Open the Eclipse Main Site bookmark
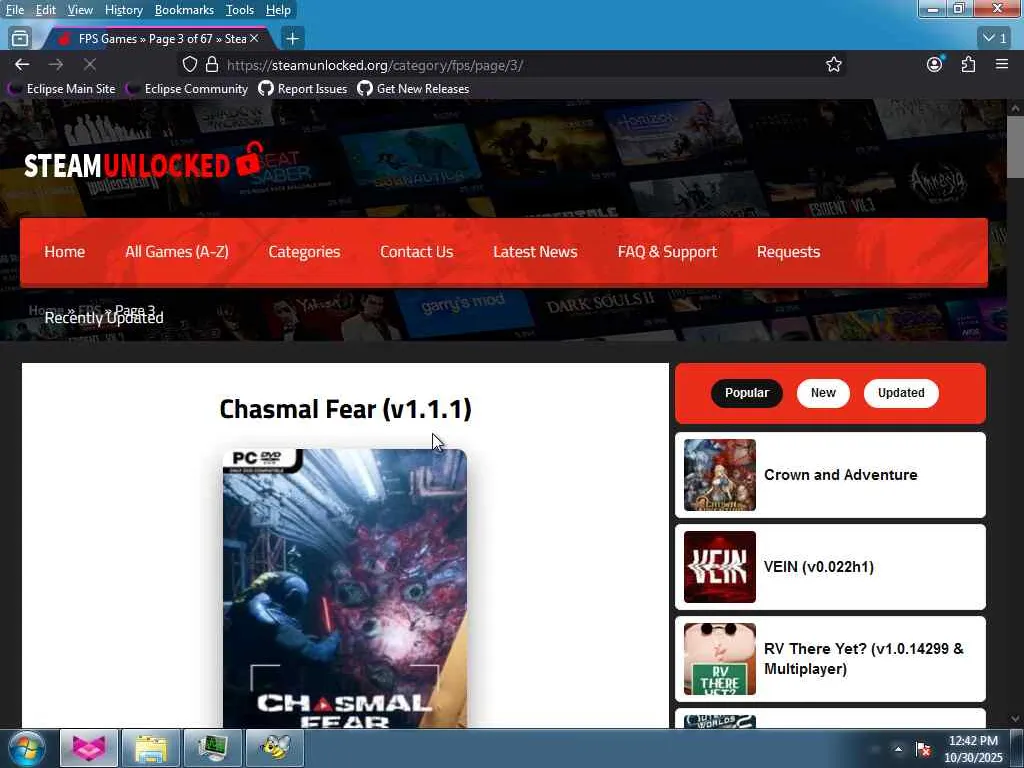The height and width of the screenshot is (768, 1024). point(61,89)
